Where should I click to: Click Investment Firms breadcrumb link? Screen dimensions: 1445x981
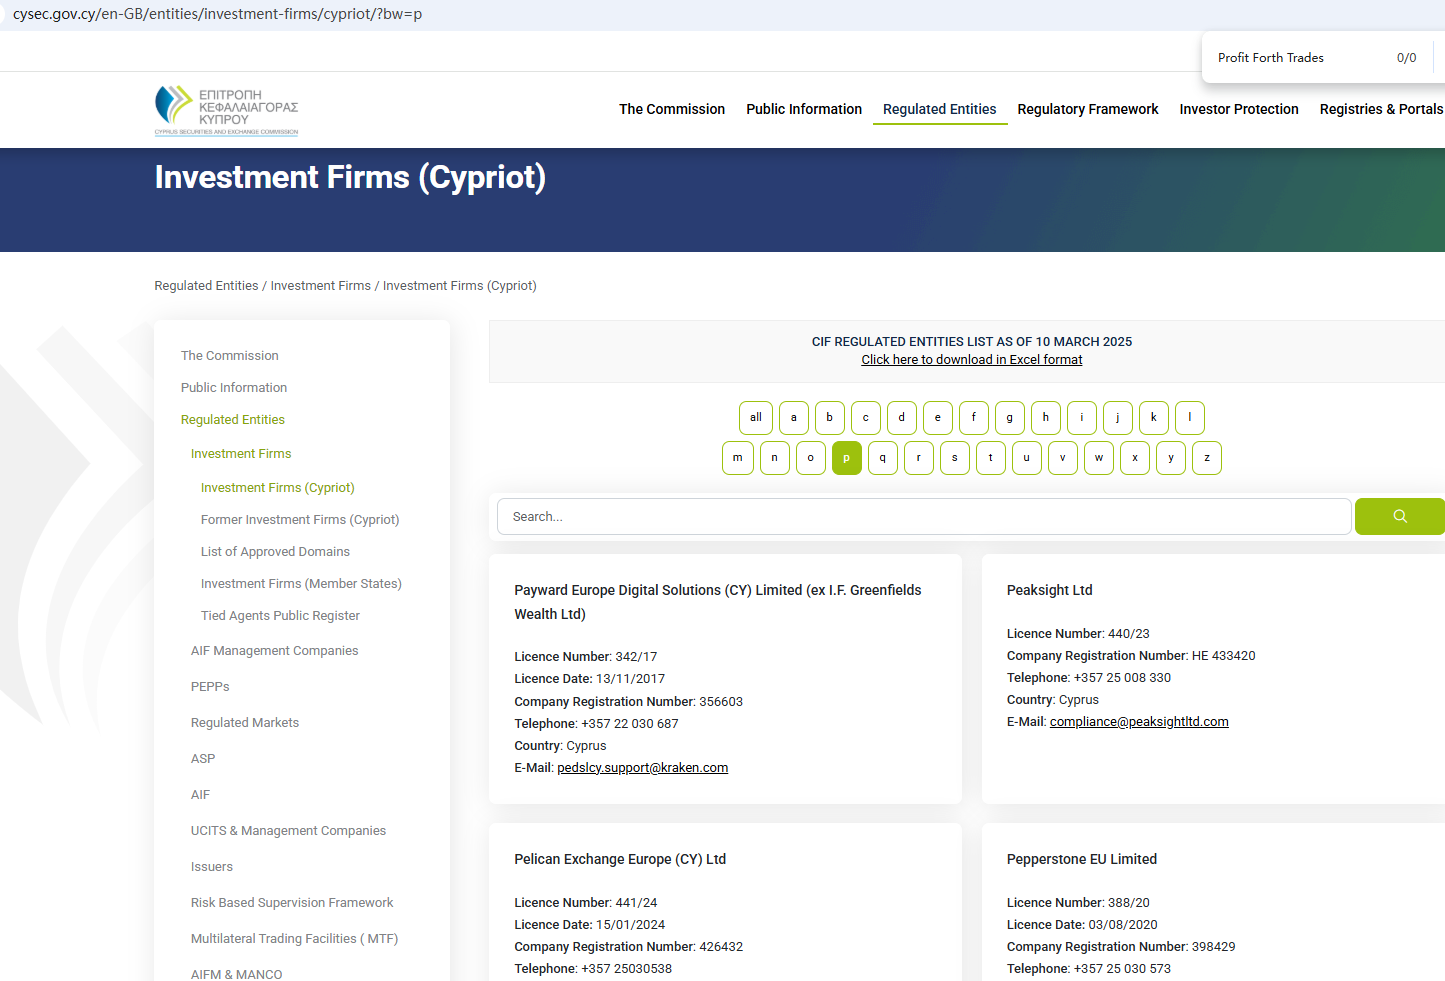320,286
